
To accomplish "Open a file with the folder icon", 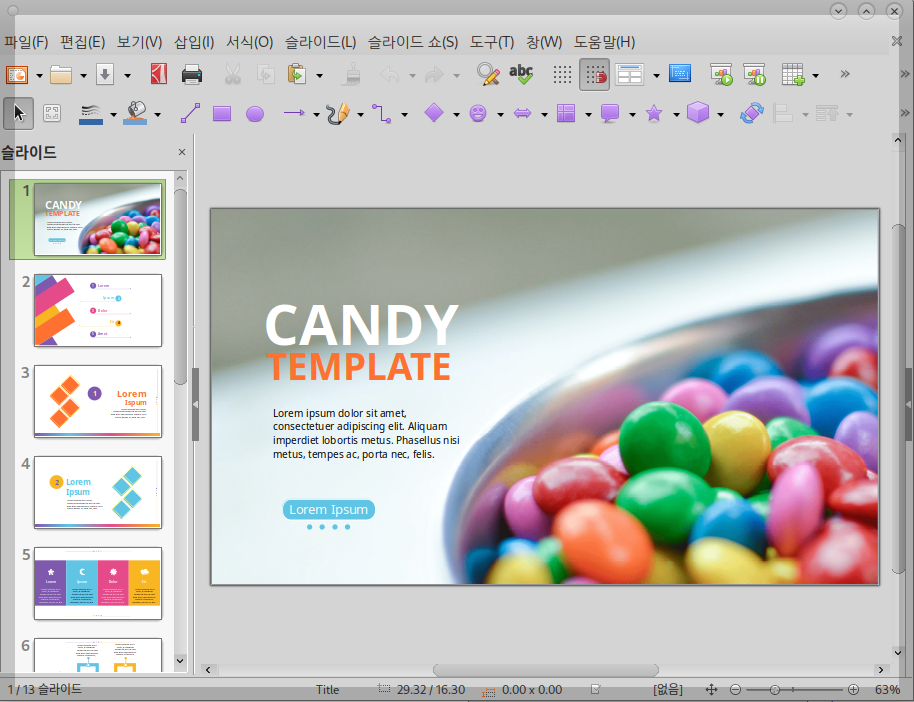I will pyautogui.click(x=61, y=75).
